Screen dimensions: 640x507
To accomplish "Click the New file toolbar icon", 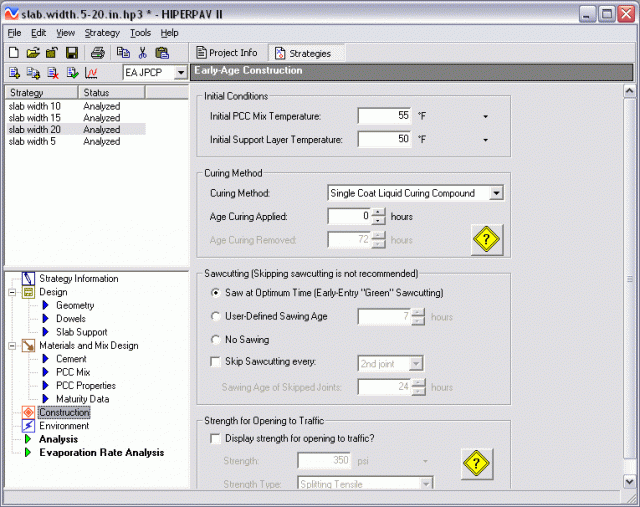I will point(13,52).
